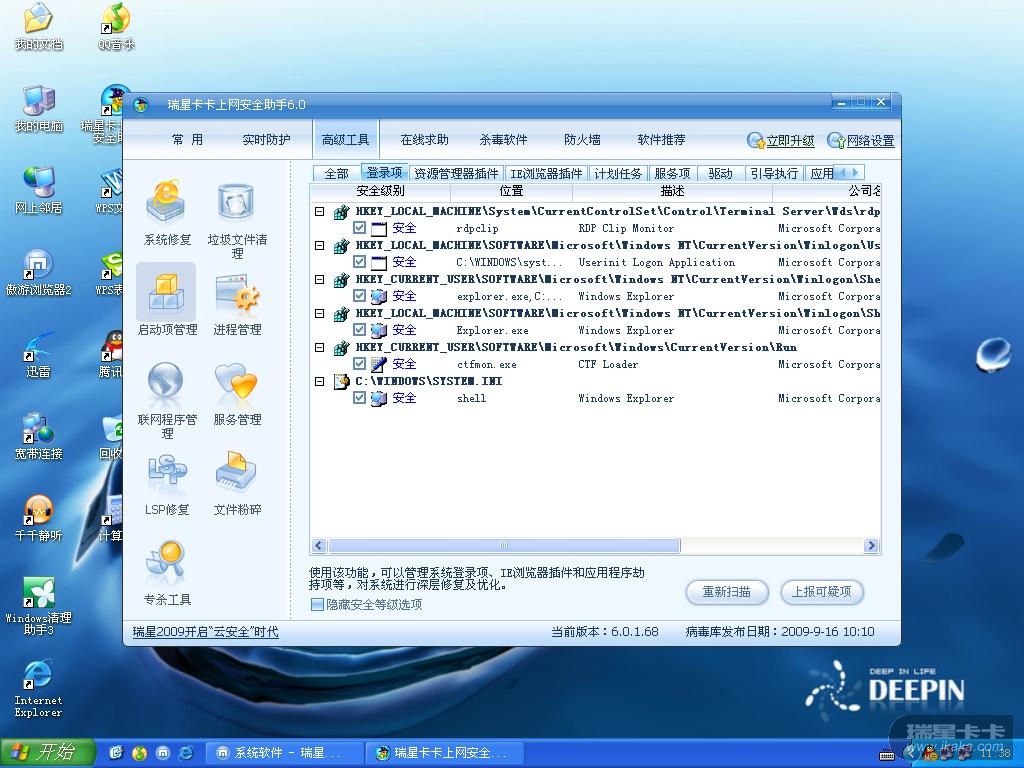Enable the 隐藏安全等级选项 checkbox

click(x=317, y=605)
